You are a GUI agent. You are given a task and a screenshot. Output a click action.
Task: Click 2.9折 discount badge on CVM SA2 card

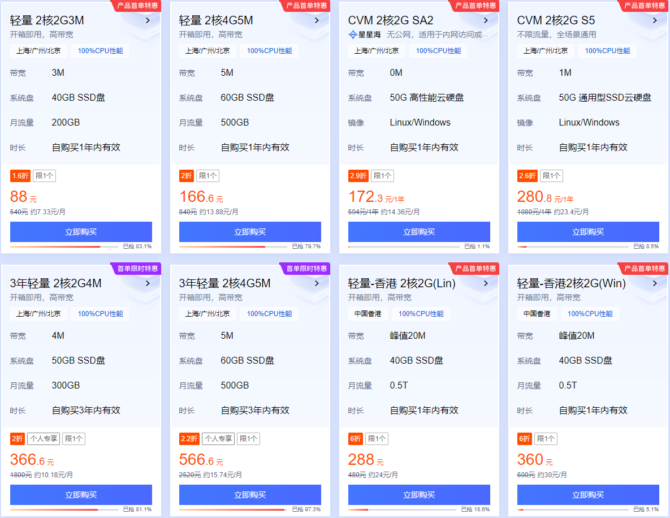click(x=358, y=175)
